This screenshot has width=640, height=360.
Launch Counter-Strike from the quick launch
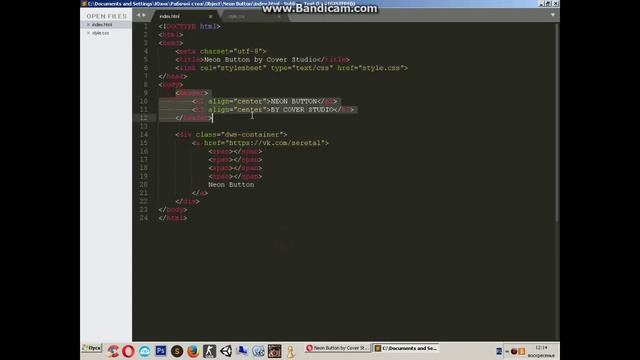coord(209,351)
